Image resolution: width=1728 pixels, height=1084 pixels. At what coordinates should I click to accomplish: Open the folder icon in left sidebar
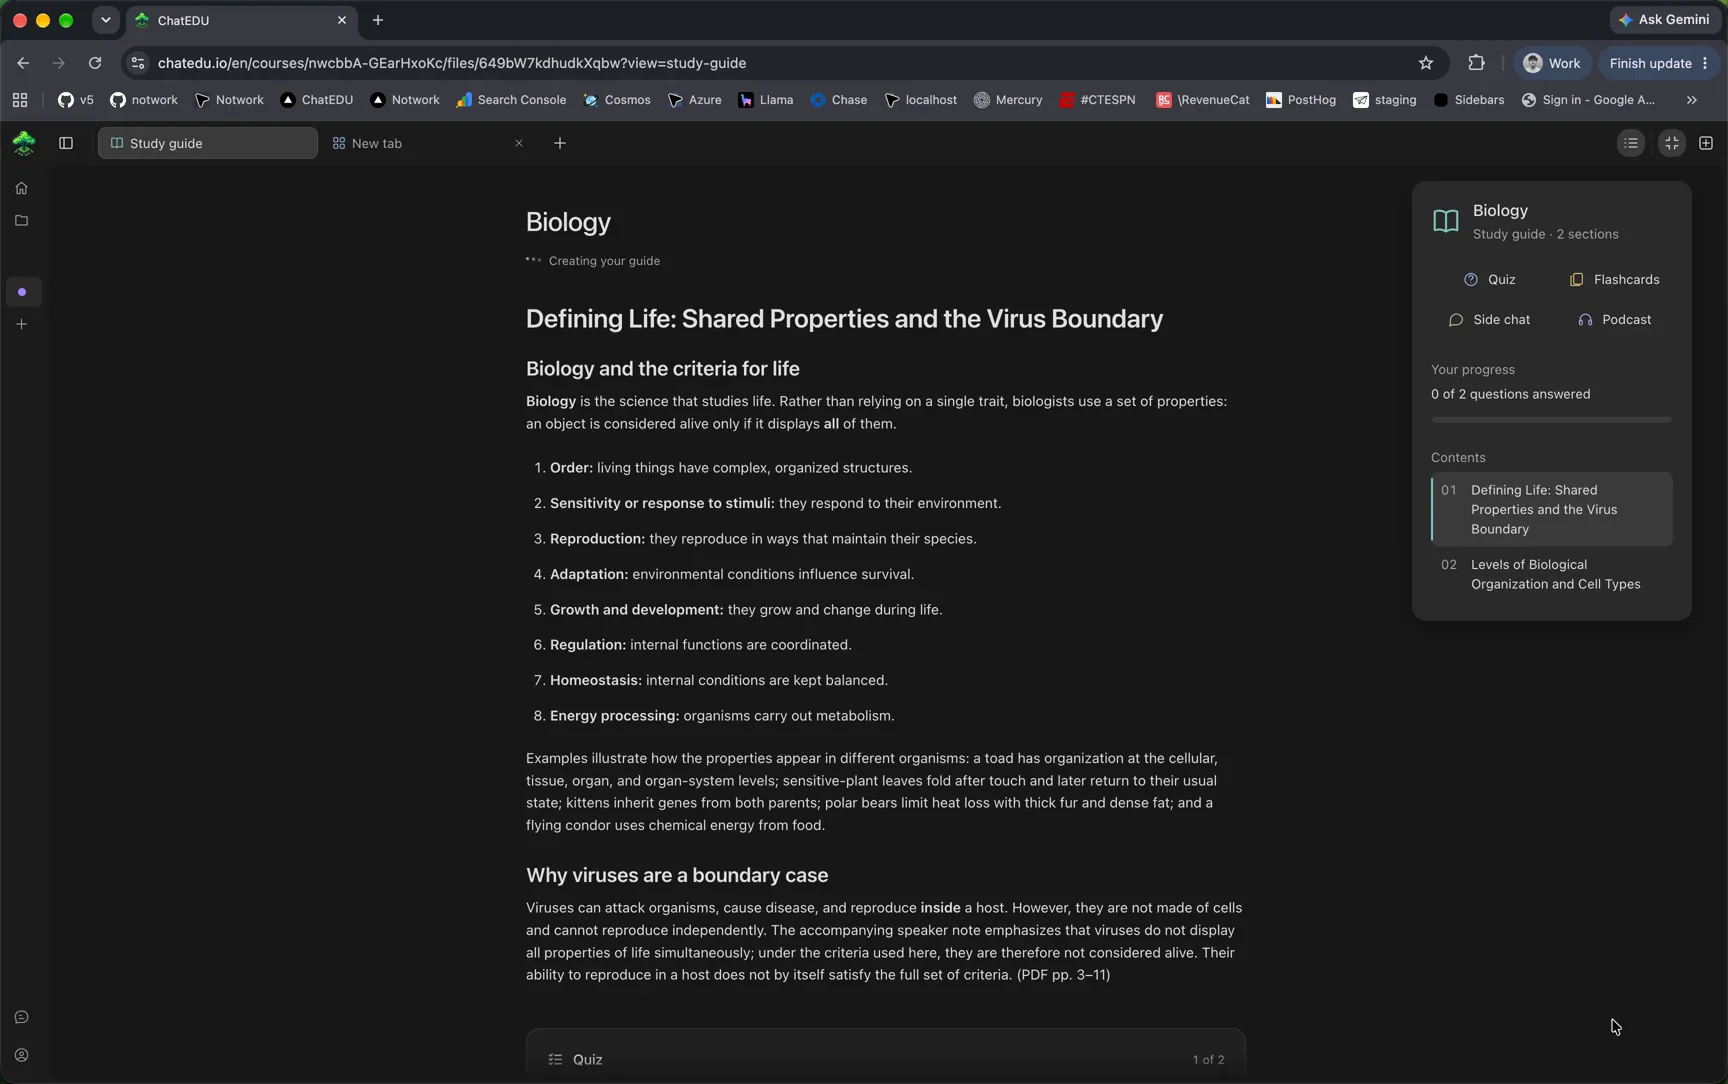point(21,221)
